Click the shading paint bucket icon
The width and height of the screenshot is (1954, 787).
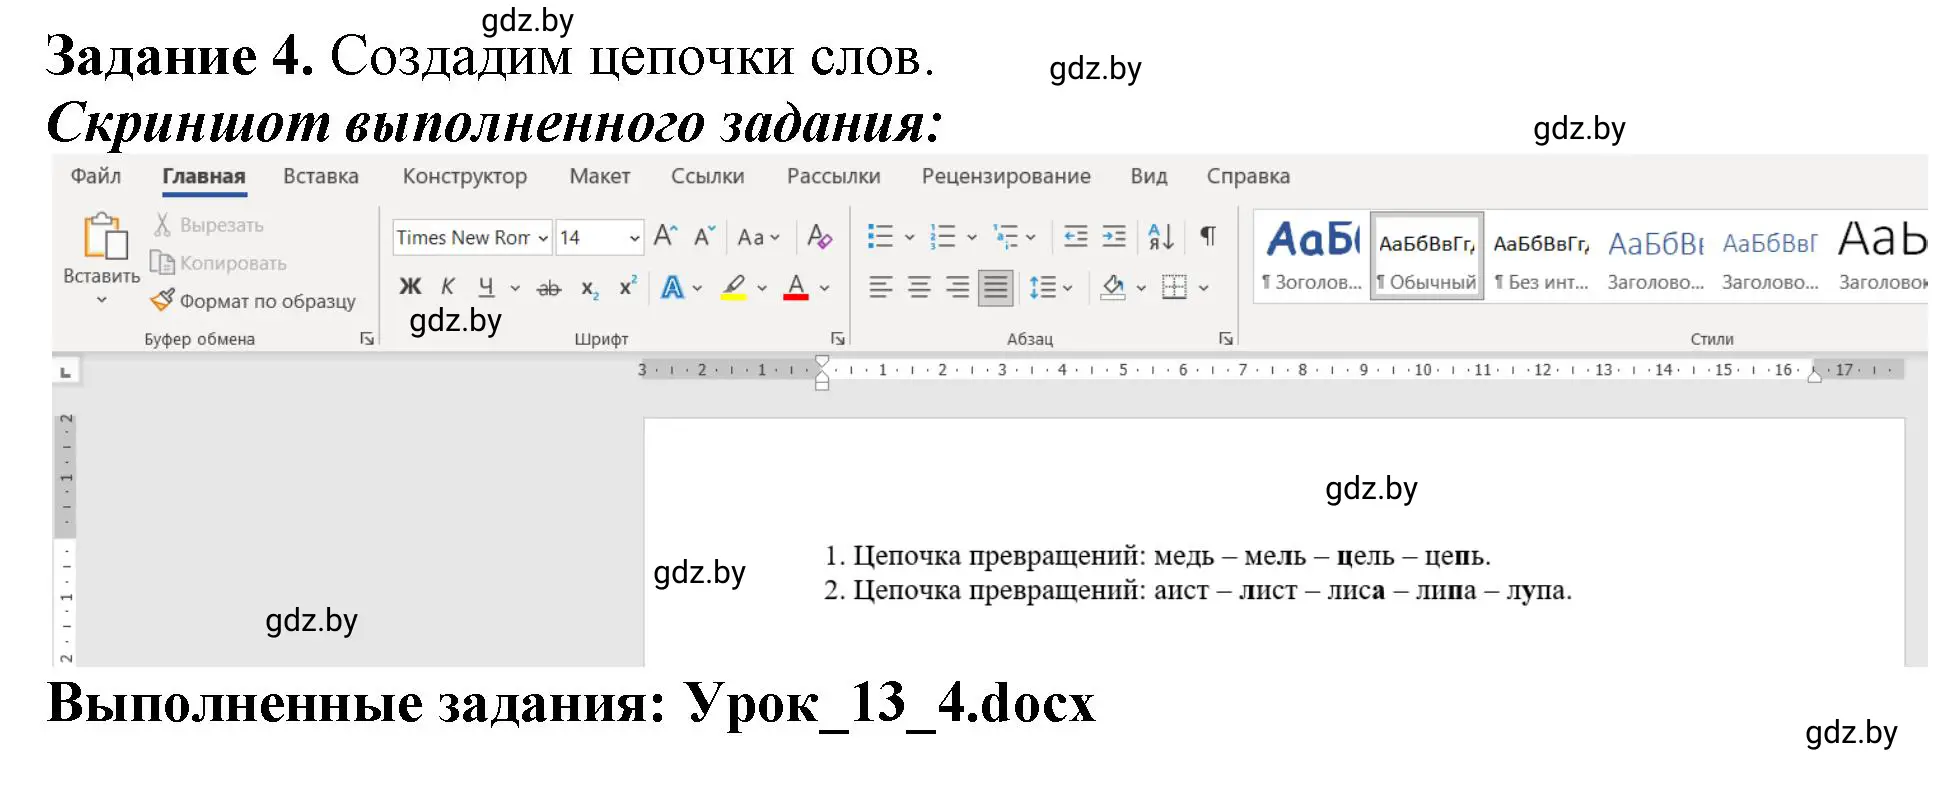pos(1113,288)
